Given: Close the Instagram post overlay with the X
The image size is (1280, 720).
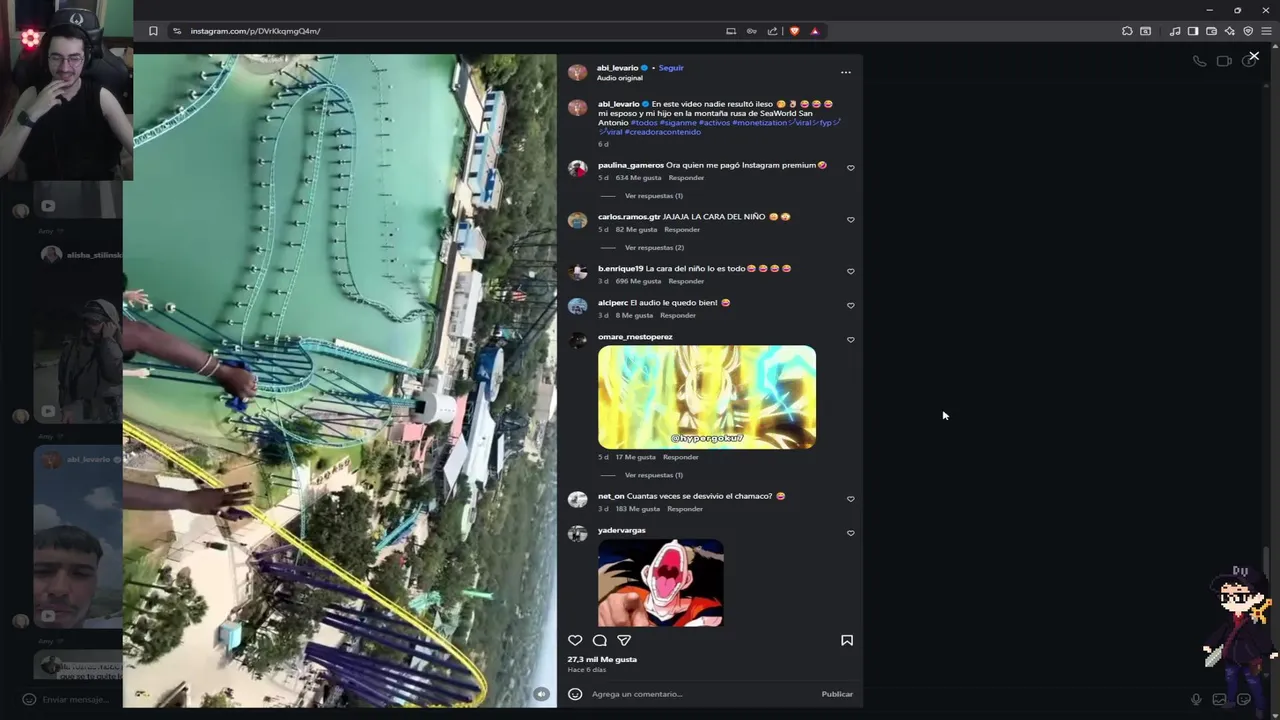Looking at the screenshot, I should click(1254, 56).
